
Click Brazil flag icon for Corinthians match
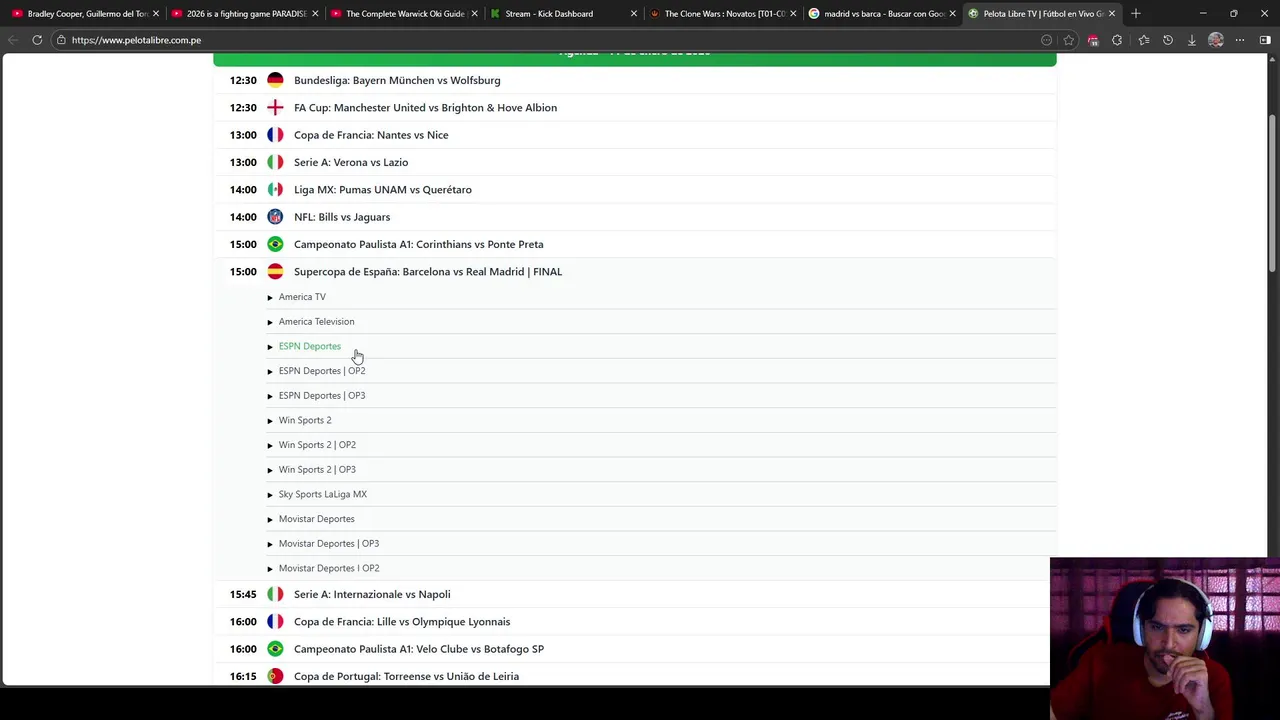pos(275,244)
